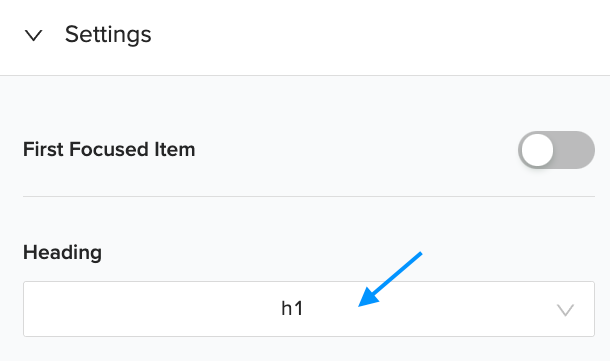Select the h1 value in the Heading field
This screenshot has height=361, width=610.
(x=292, y=309)
